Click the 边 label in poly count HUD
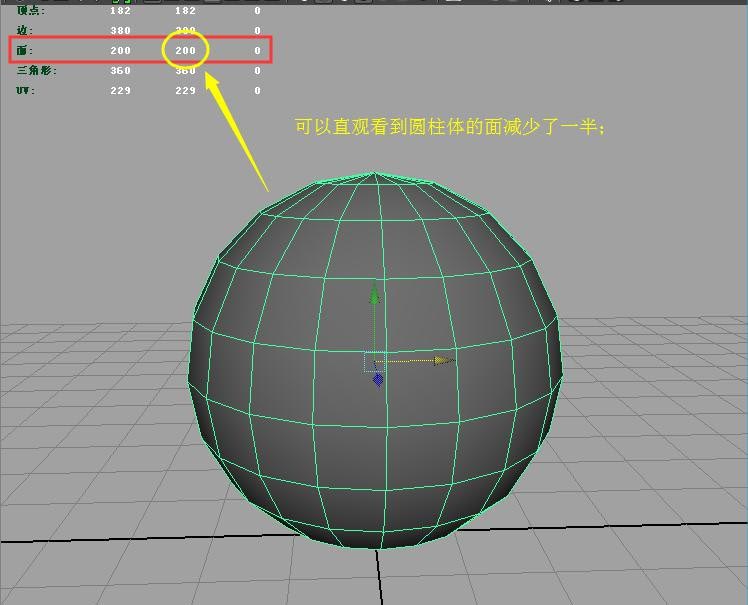The height and width of the screenshot is (605, 748). tap(25, 30)
